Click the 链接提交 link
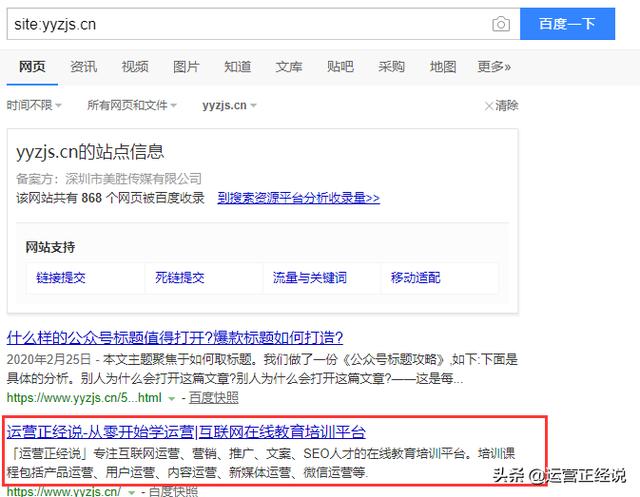The image size is (640, 497). click(61, 278)
